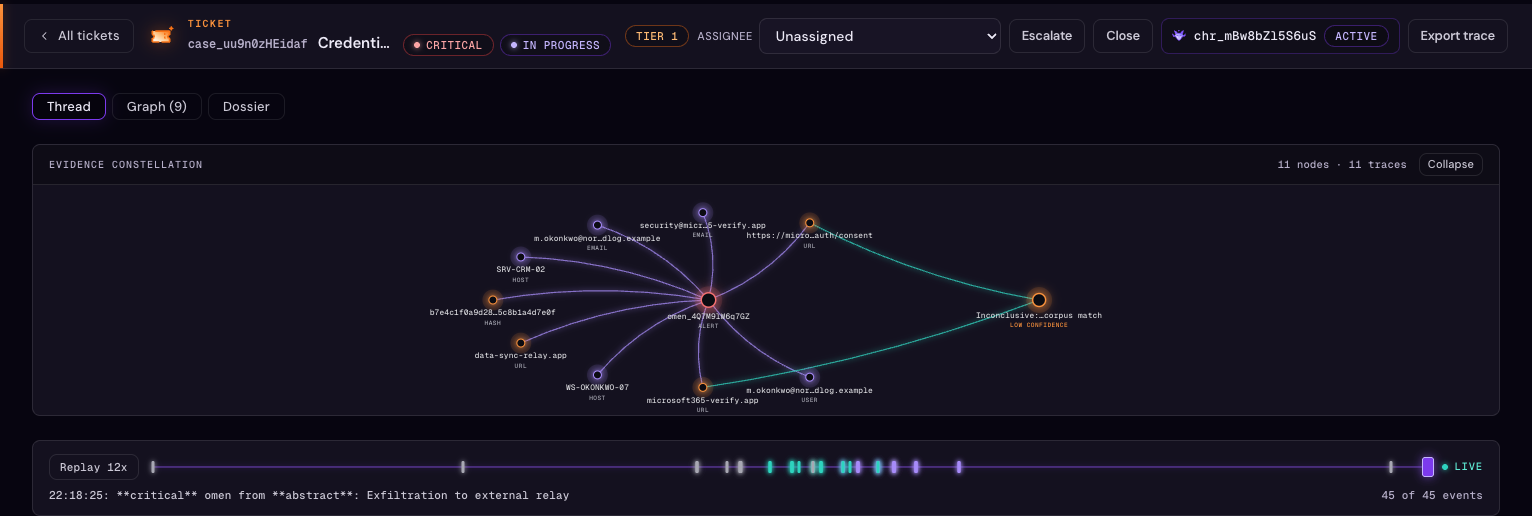
Task: Export the trace
Action: 1457,36
